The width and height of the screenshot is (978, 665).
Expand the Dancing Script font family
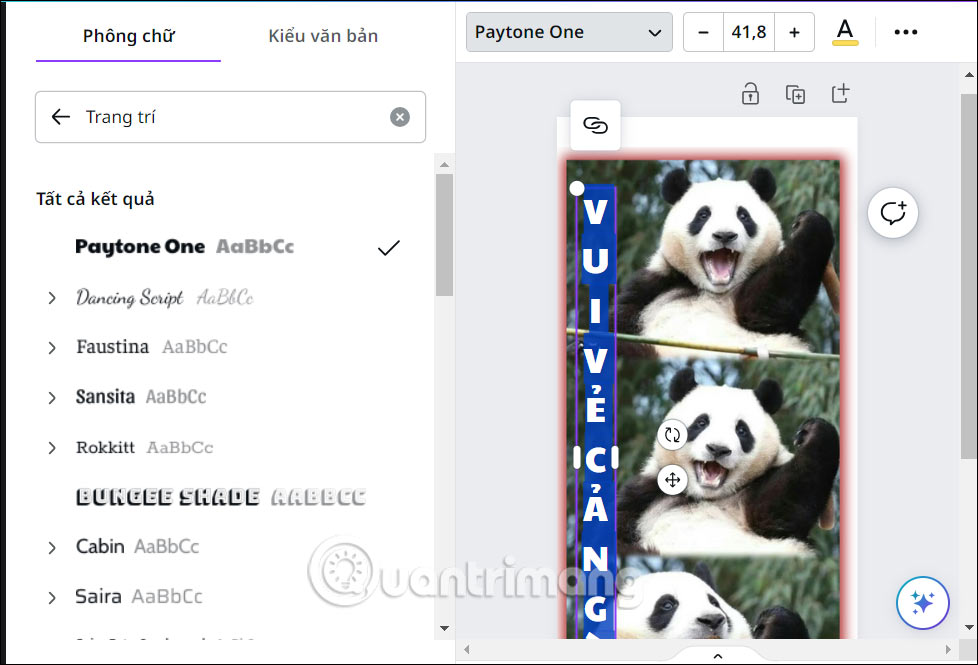click(x=52, y=297)
